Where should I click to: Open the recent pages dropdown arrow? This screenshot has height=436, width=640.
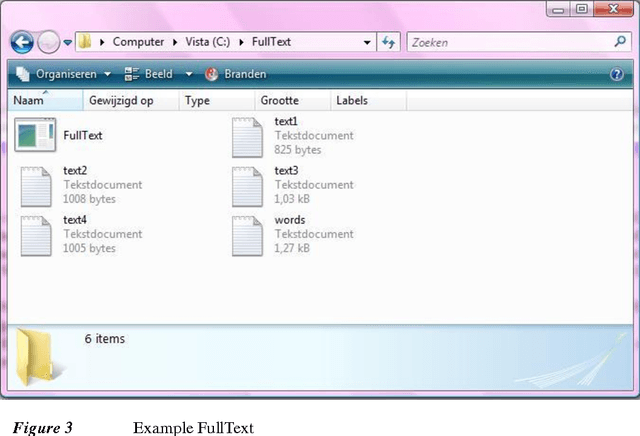67,43
